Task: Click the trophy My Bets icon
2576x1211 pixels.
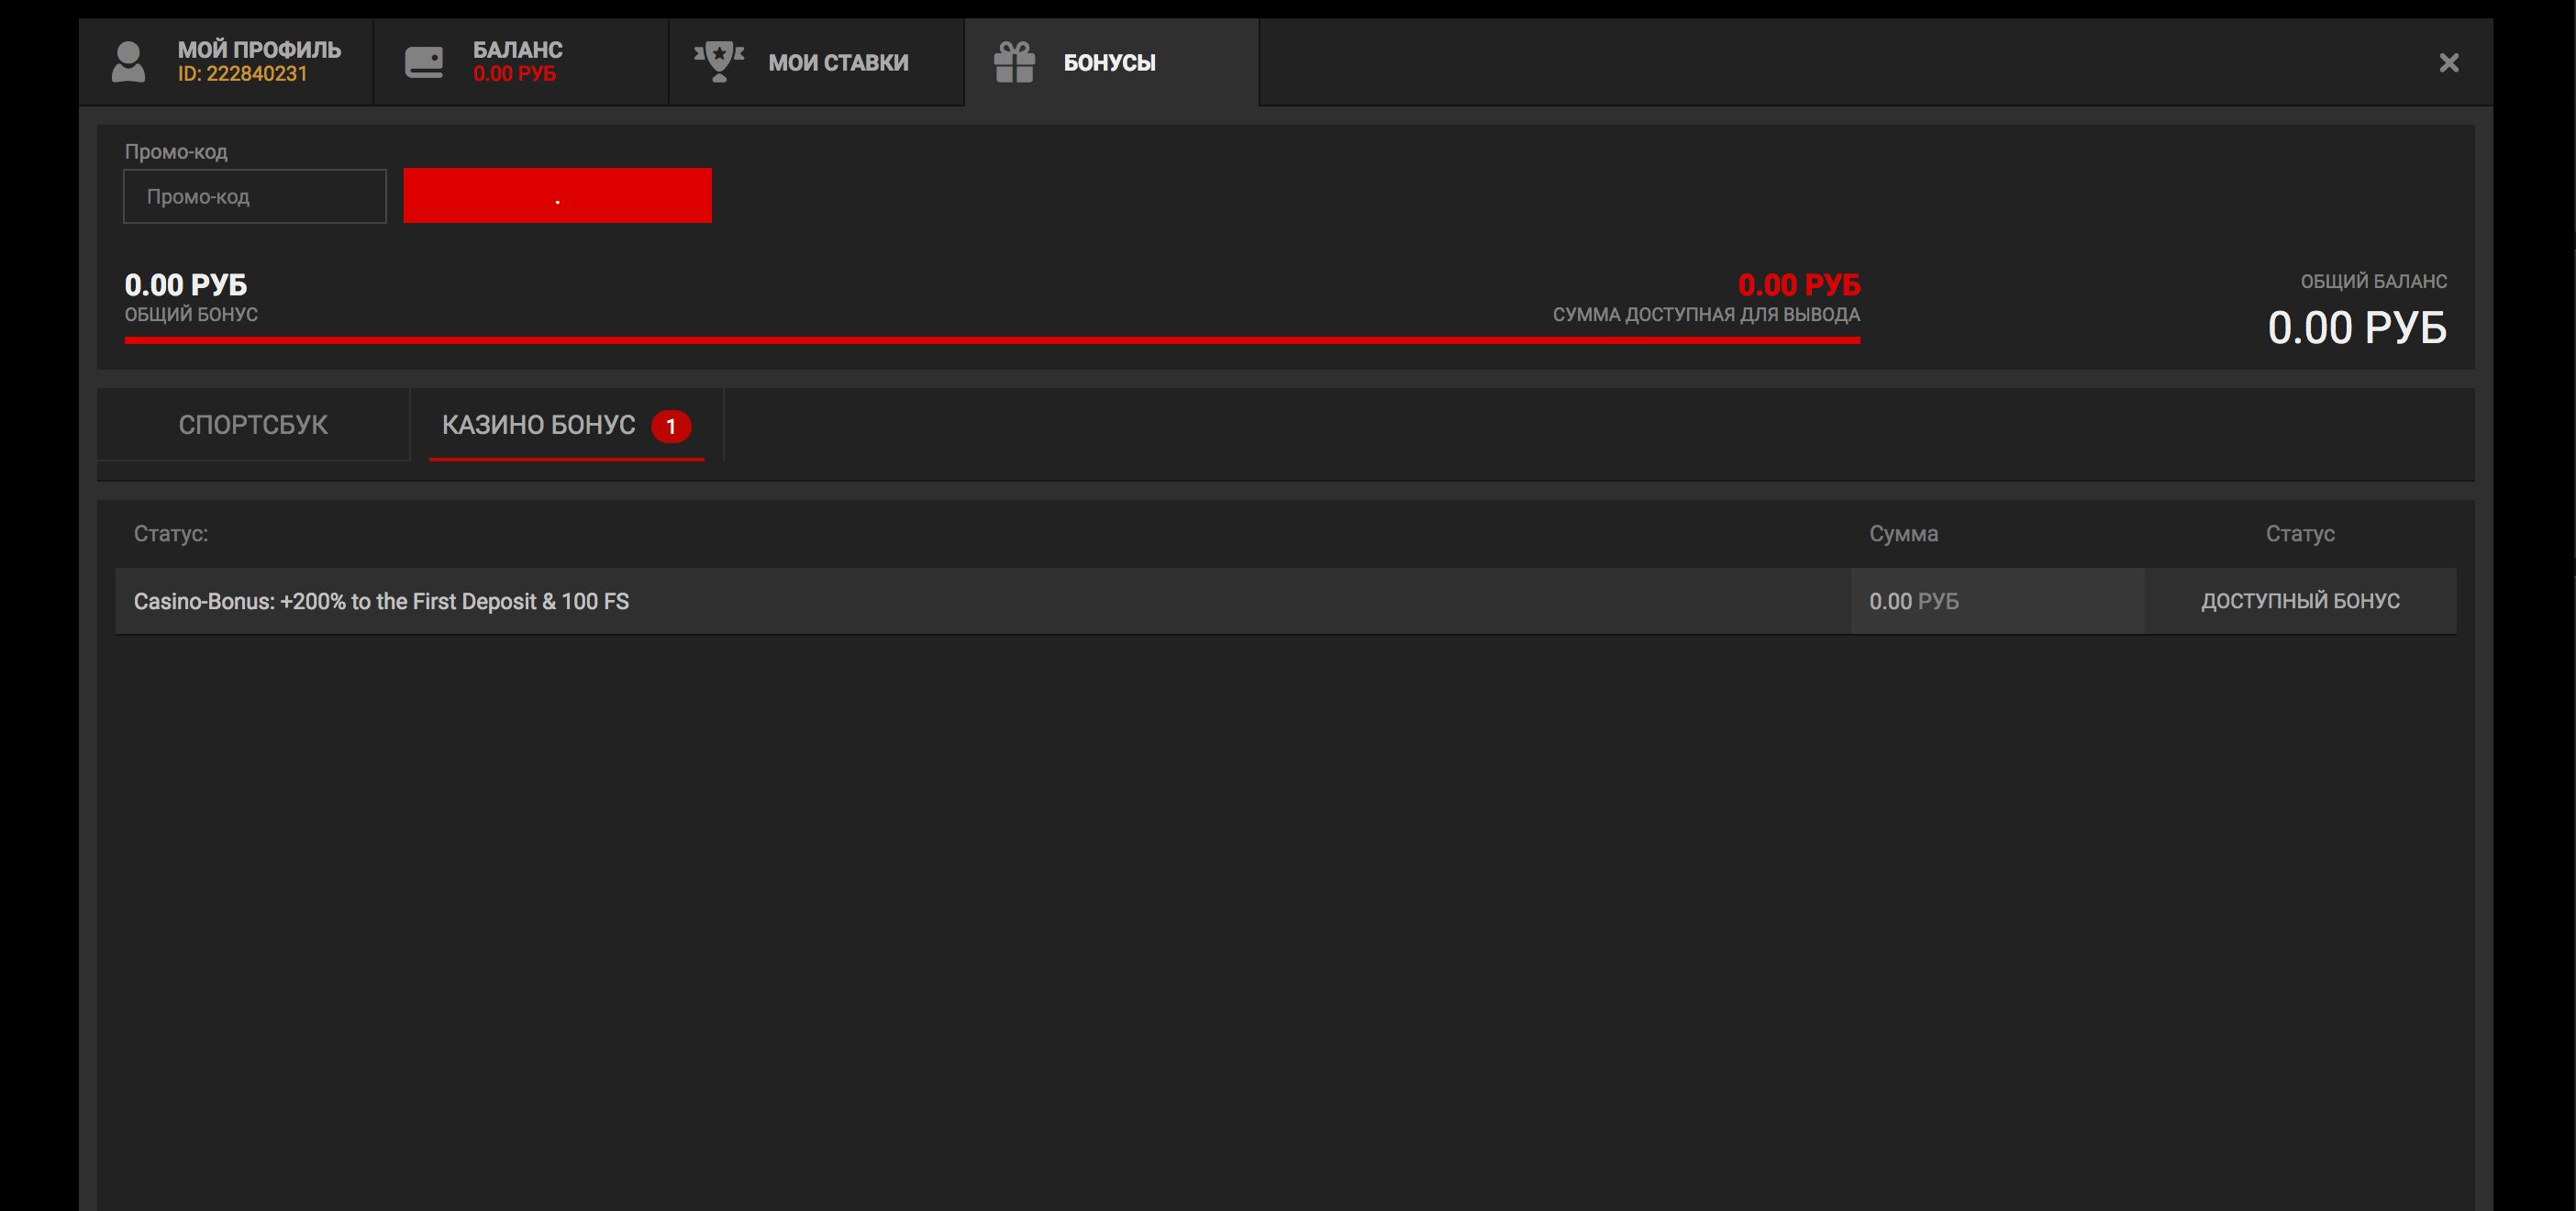Action: [719, 62]
